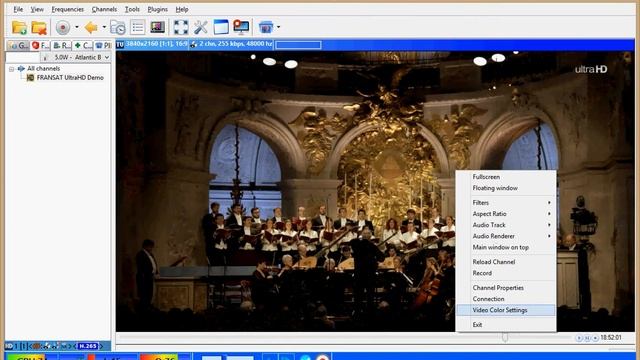This screenshot has width=640, height=360.
Task: Show the channel list icon in toolbar
Action: 138,27
